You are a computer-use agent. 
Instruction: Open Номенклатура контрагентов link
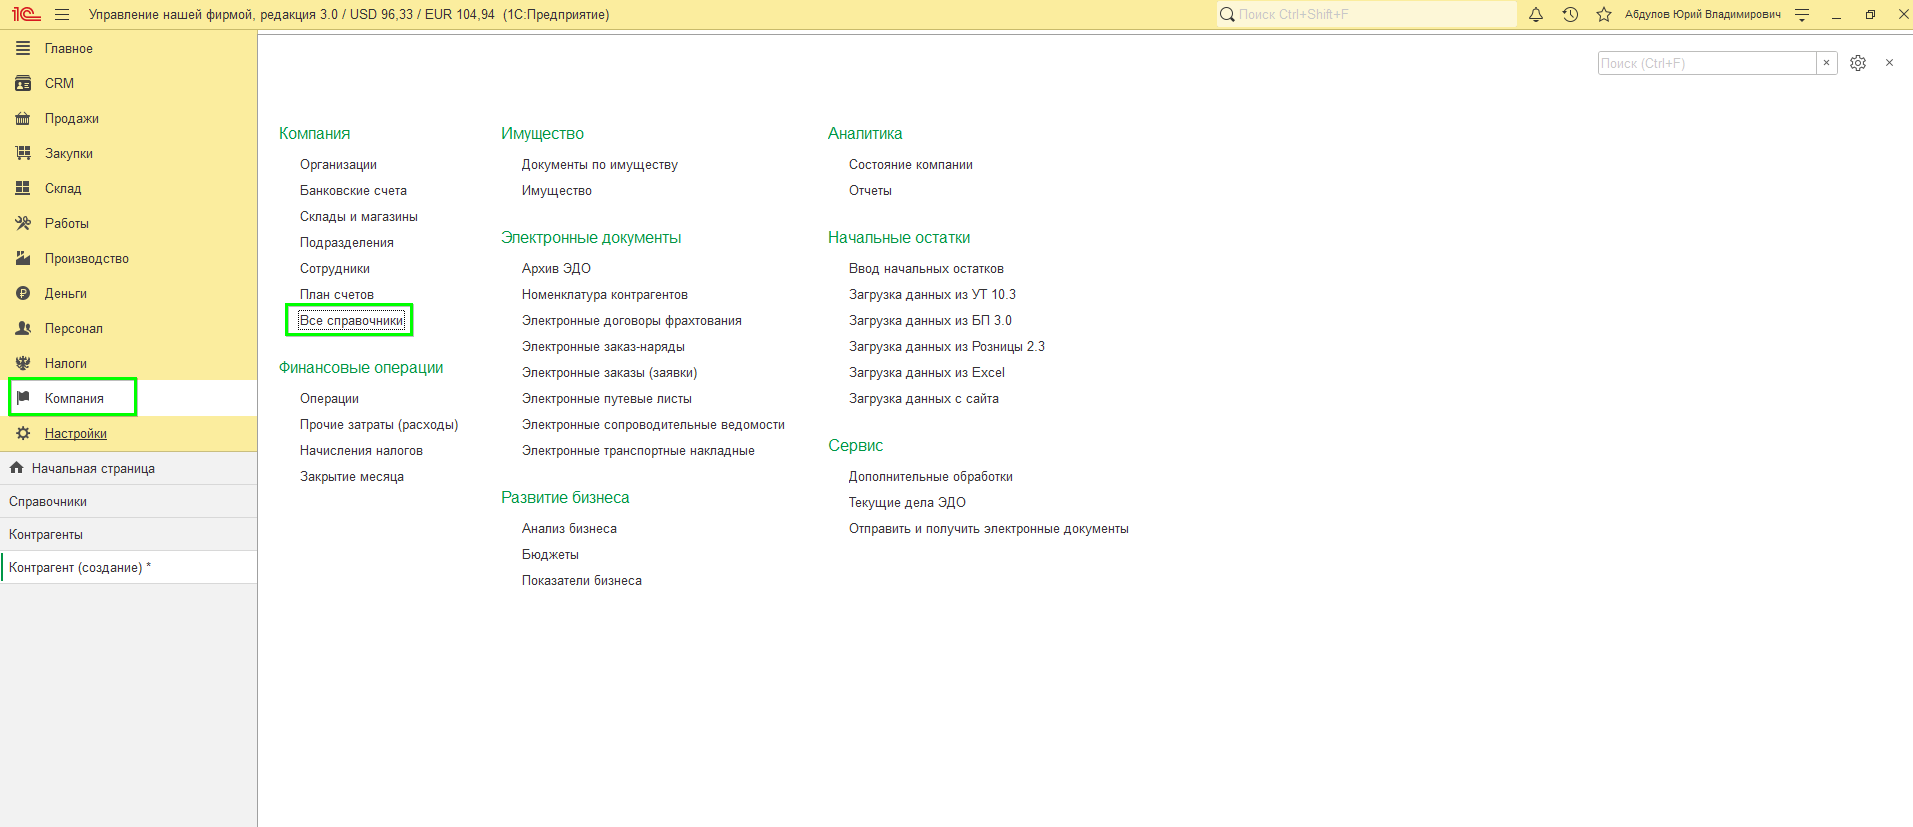click(605, 294)
